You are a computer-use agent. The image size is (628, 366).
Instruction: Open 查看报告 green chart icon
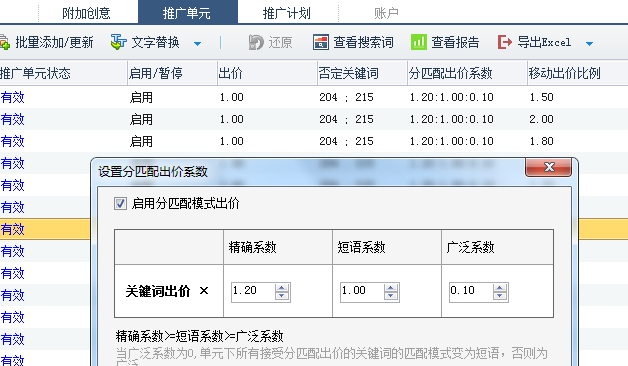click(419, 42)
